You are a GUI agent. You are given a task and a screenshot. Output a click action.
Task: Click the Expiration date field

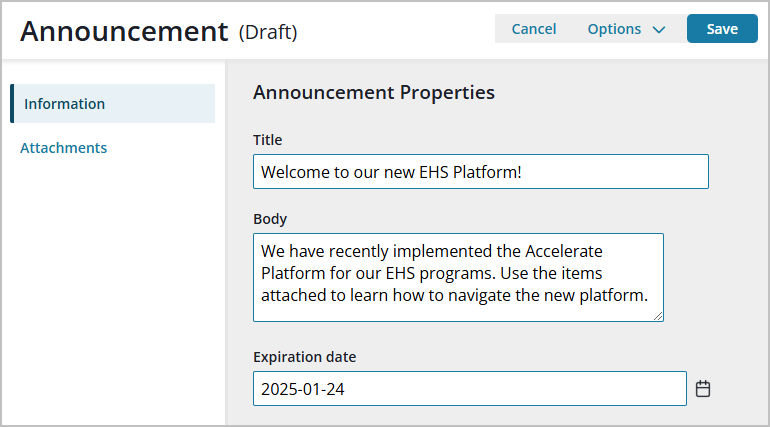pos(470,389)
